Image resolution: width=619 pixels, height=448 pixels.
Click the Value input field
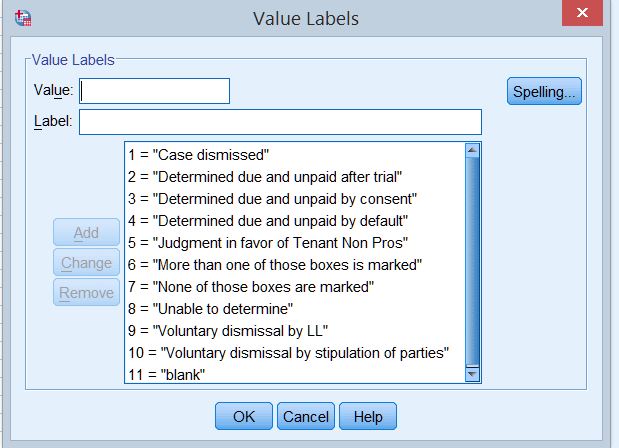tap(155, 91)
